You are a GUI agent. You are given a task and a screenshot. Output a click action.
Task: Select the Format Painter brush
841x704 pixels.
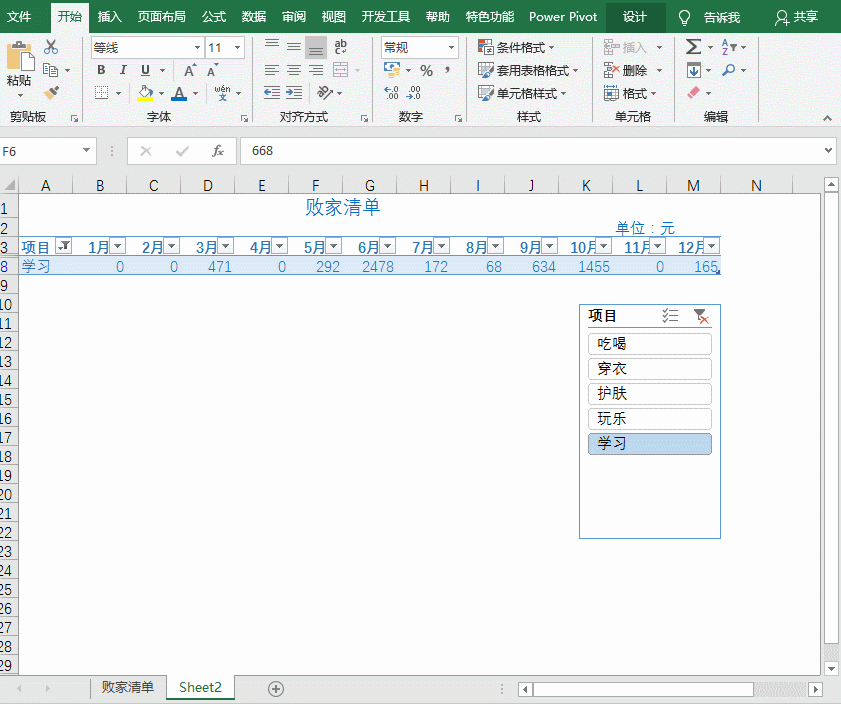[51, 93]
